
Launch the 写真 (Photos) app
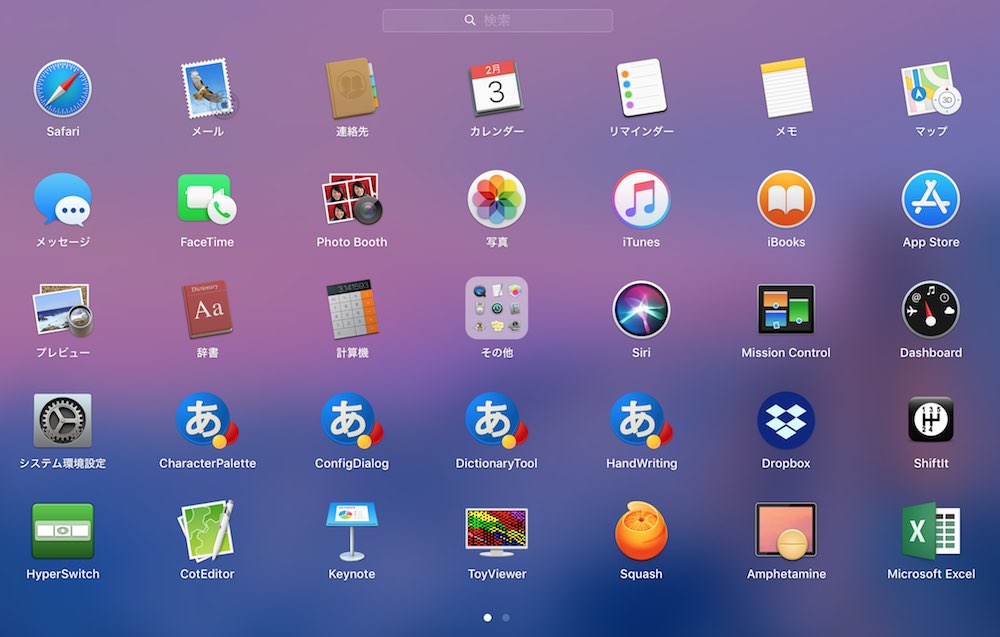pos(496,200)
